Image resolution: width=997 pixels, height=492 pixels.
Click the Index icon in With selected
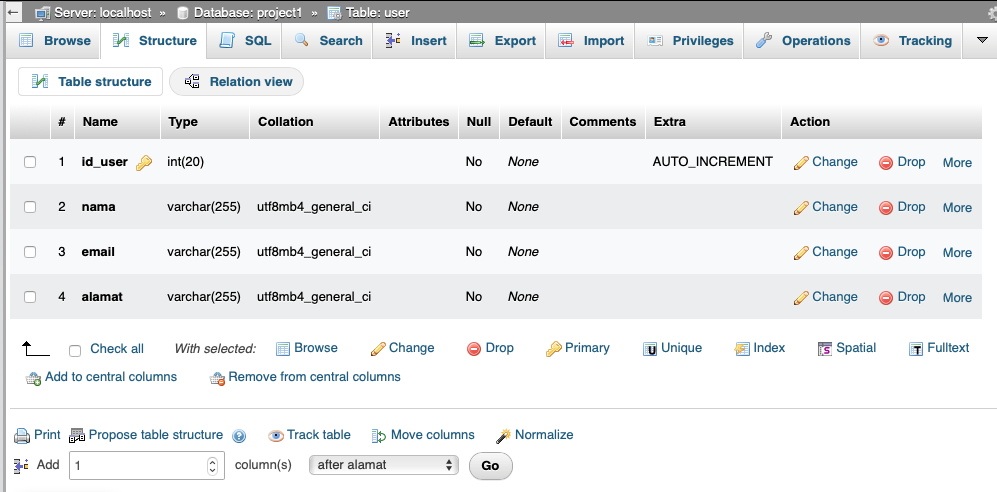tap(742, 349)
